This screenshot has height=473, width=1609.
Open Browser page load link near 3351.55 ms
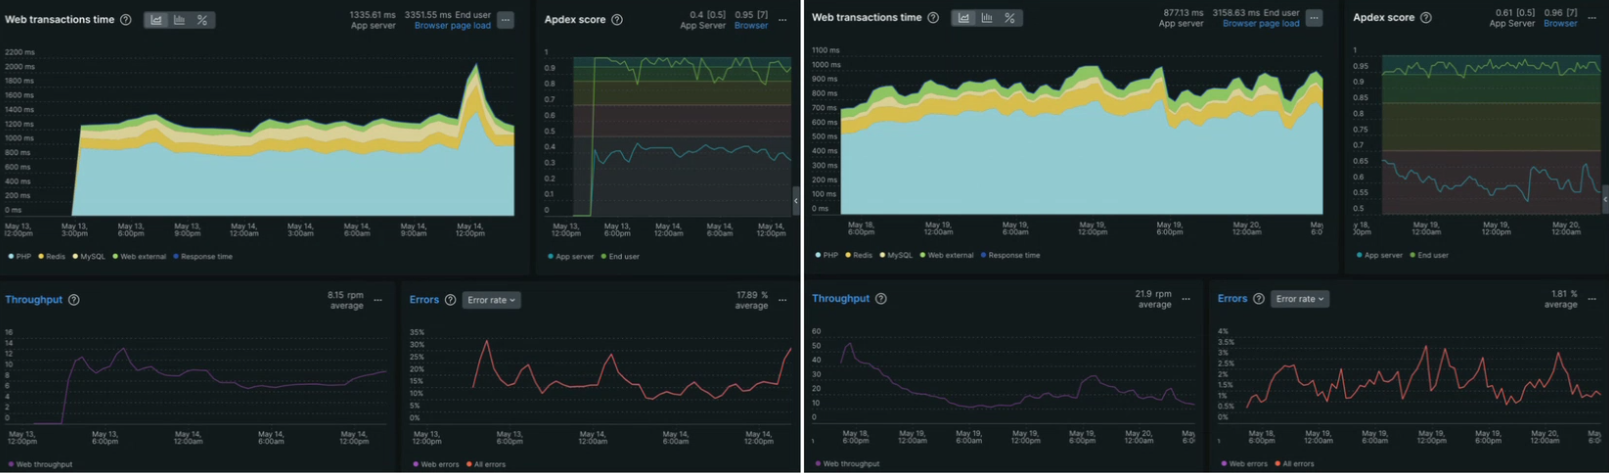click(453, 26)
